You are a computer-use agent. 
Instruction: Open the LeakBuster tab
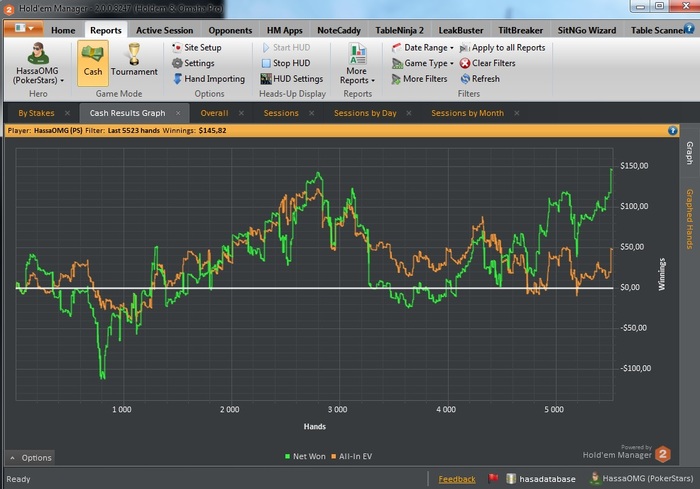pyautogui.click(x=461, y=30)
